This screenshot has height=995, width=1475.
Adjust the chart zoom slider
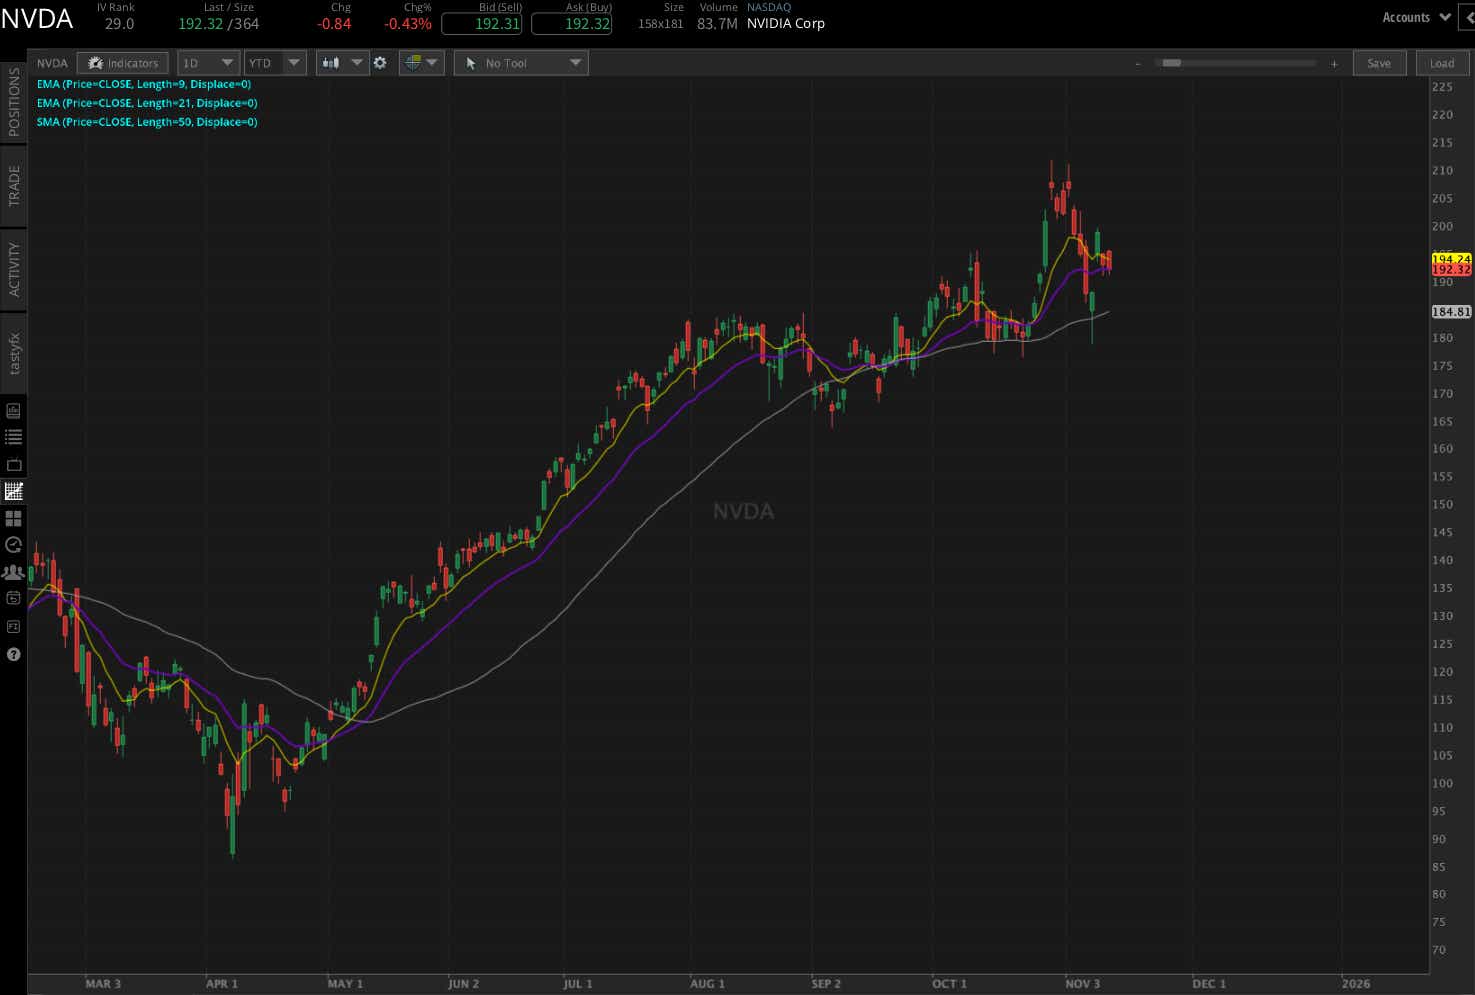pos(1172,62)
